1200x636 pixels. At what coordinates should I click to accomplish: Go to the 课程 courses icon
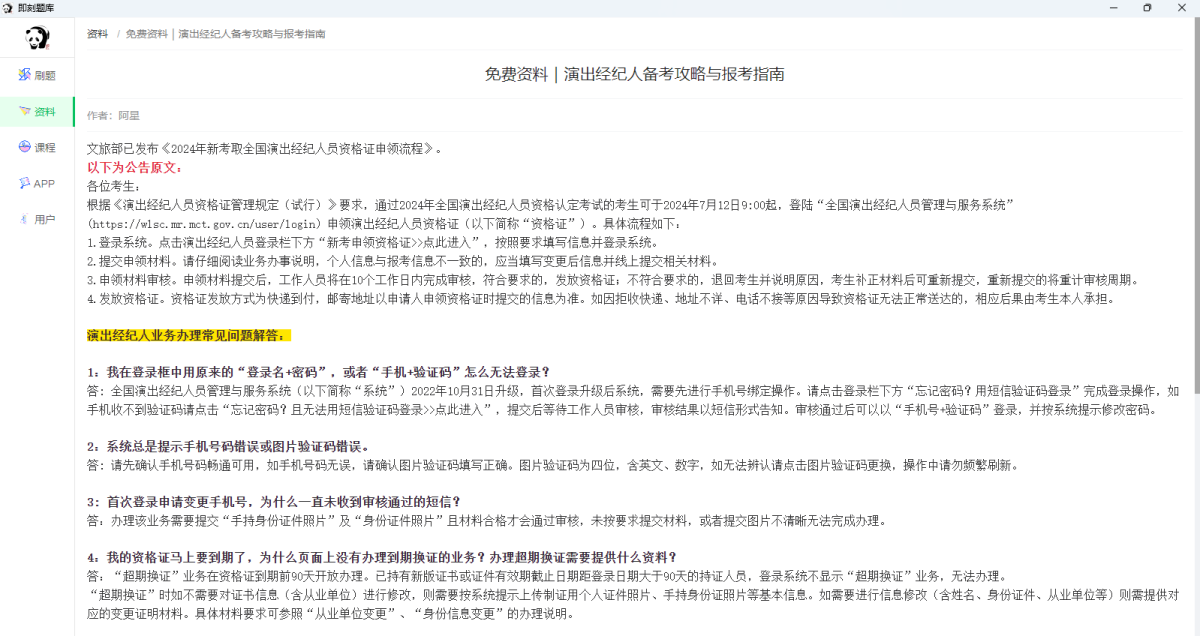click(x=25, y=147)
